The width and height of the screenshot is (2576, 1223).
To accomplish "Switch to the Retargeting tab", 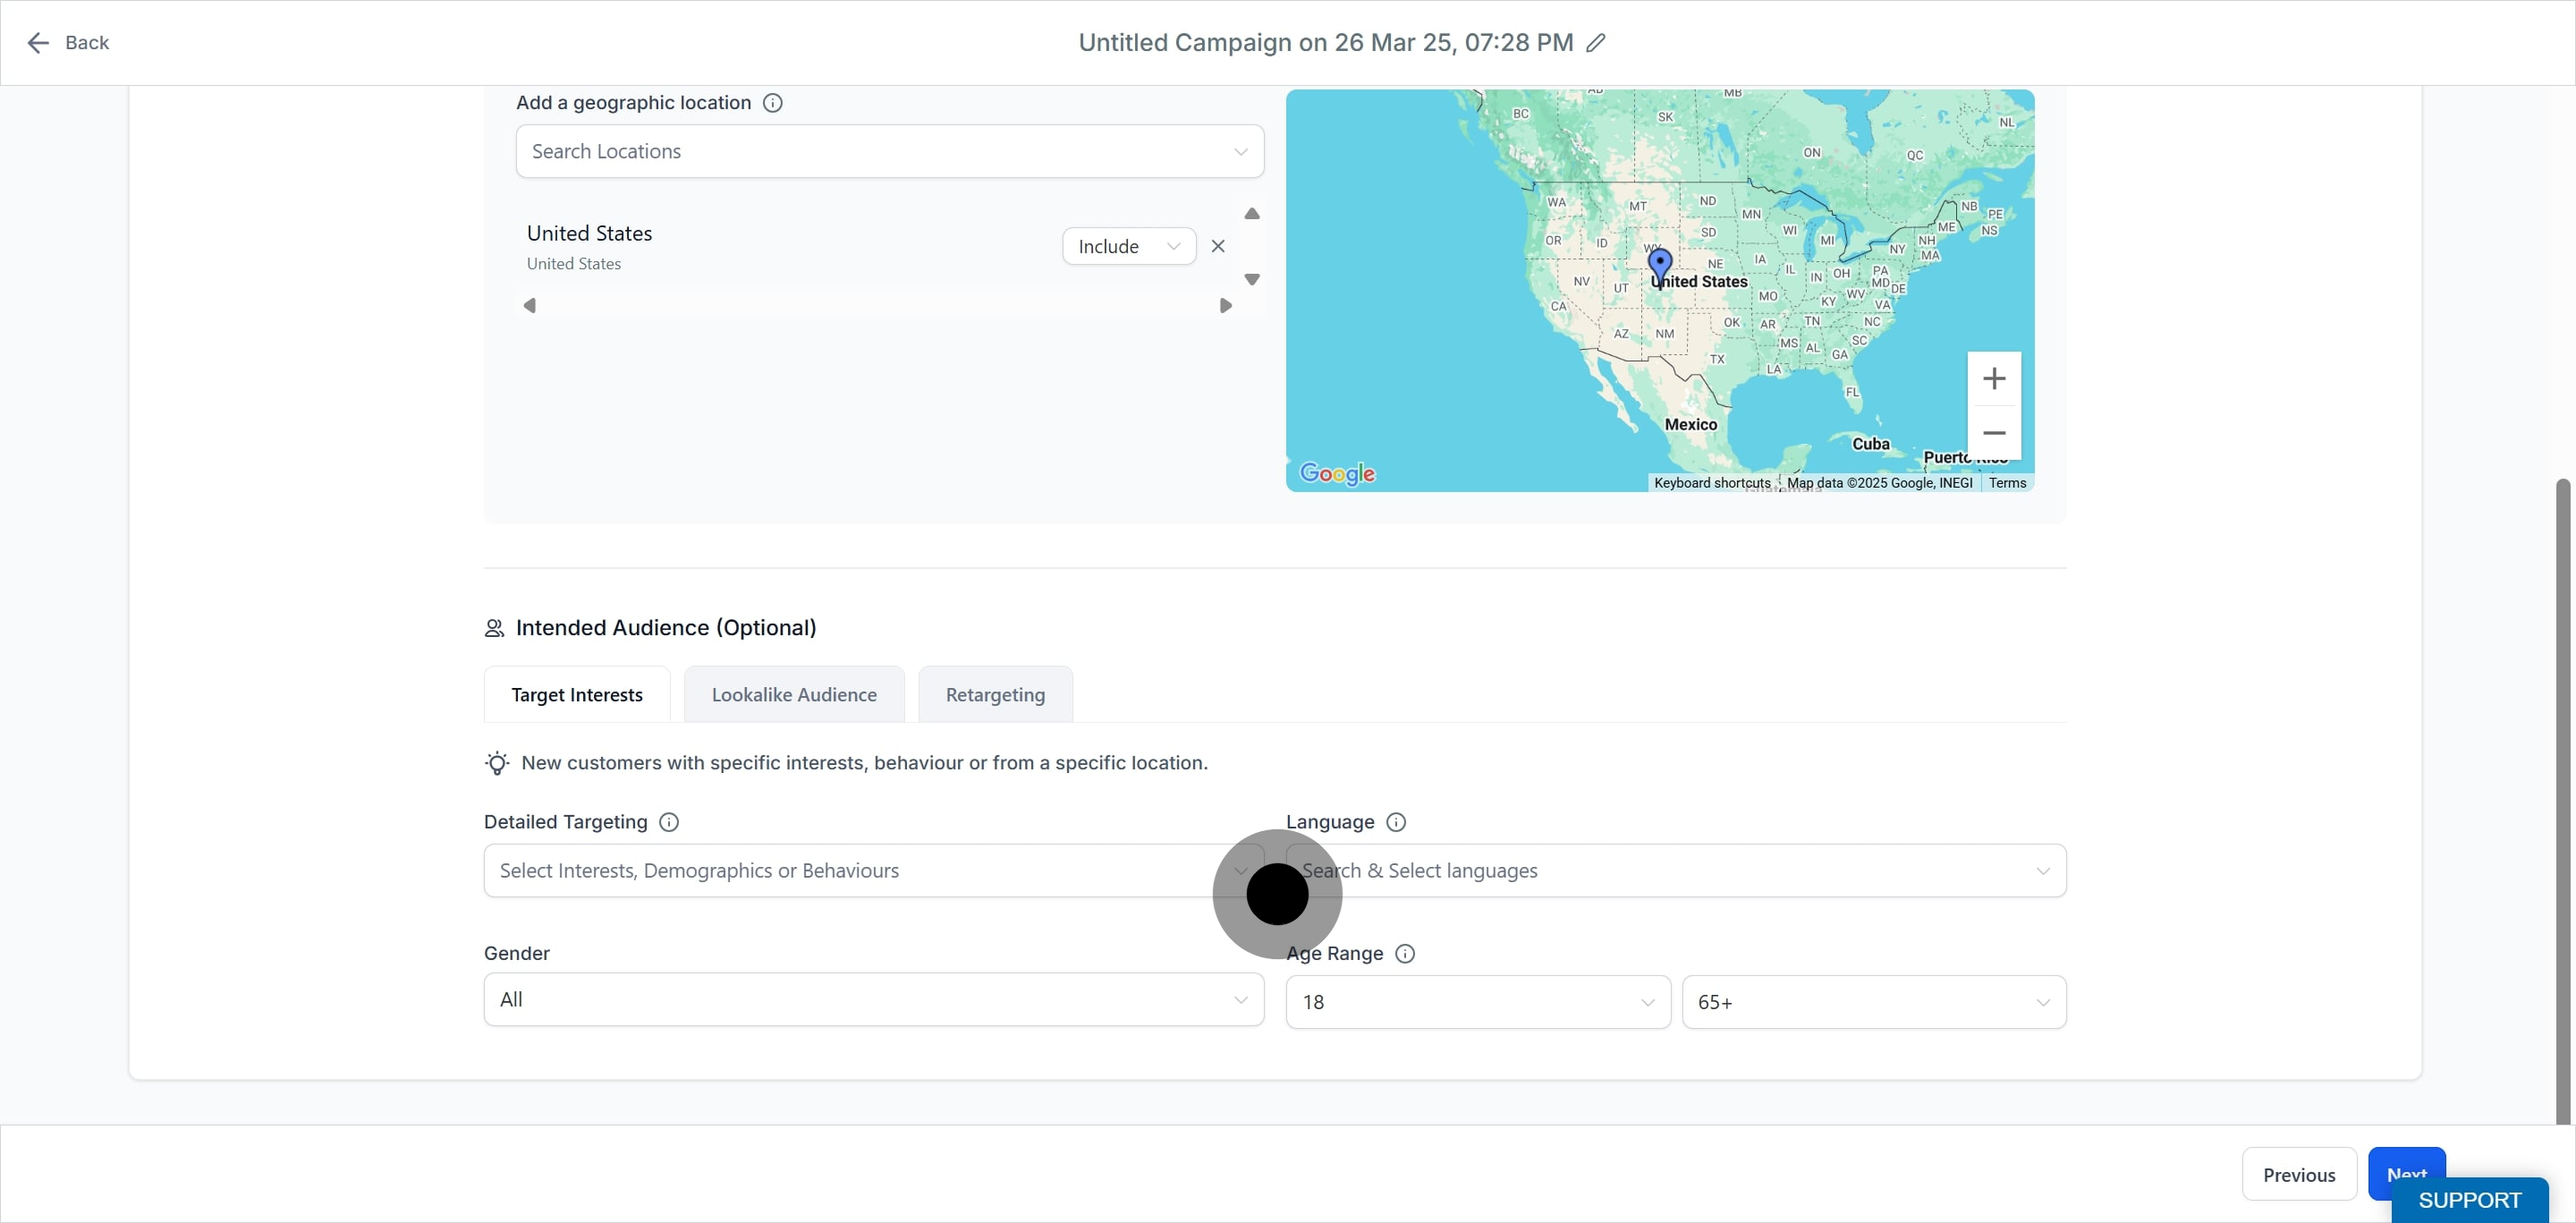I will click(995, 695).
